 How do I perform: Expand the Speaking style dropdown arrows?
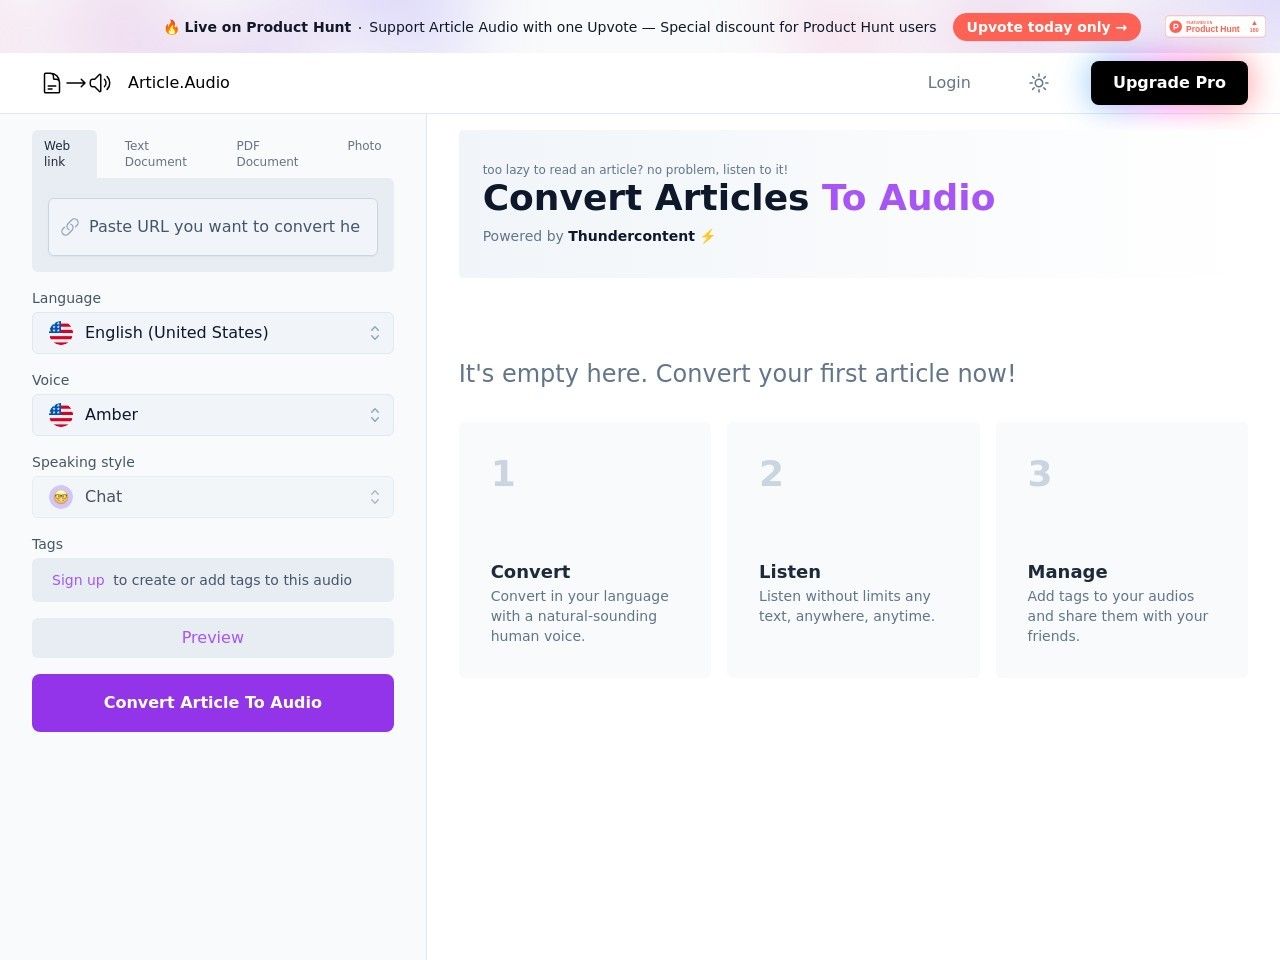(x=375, y=497)
